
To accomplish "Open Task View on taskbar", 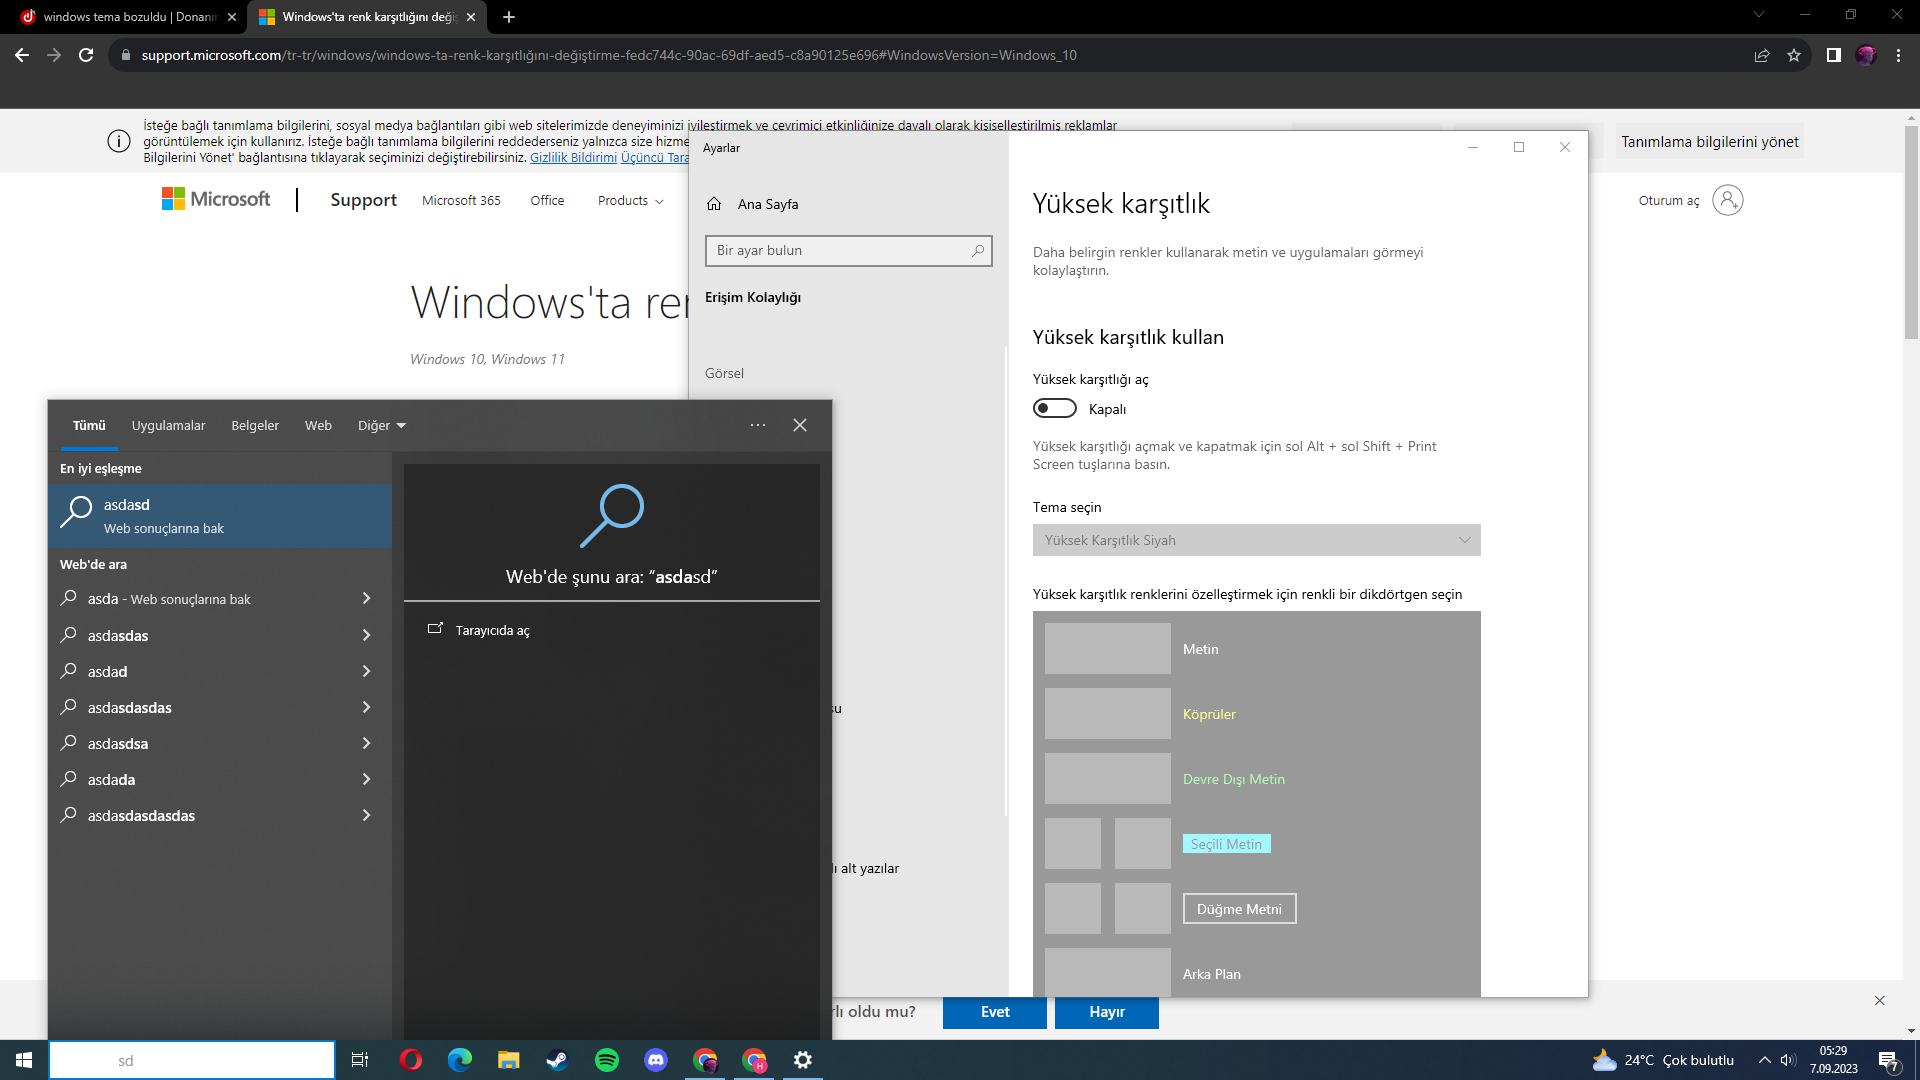I will 360,1060.
